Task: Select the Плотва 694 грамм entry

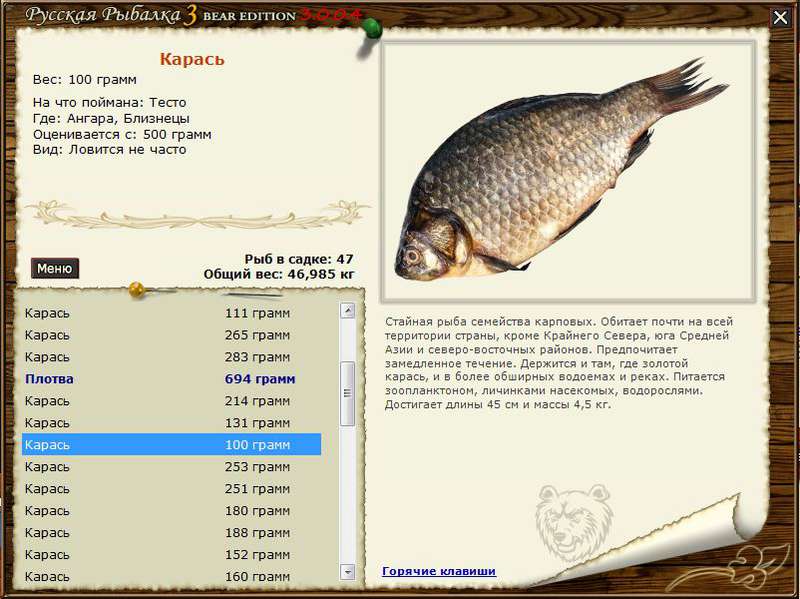Action: tap(170, 379)
